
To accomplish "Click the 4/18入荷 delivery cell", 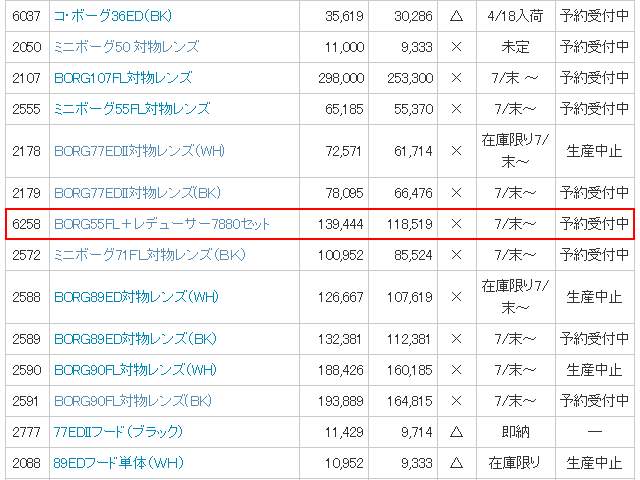I will pyautogui.click(x=516, y=16).
